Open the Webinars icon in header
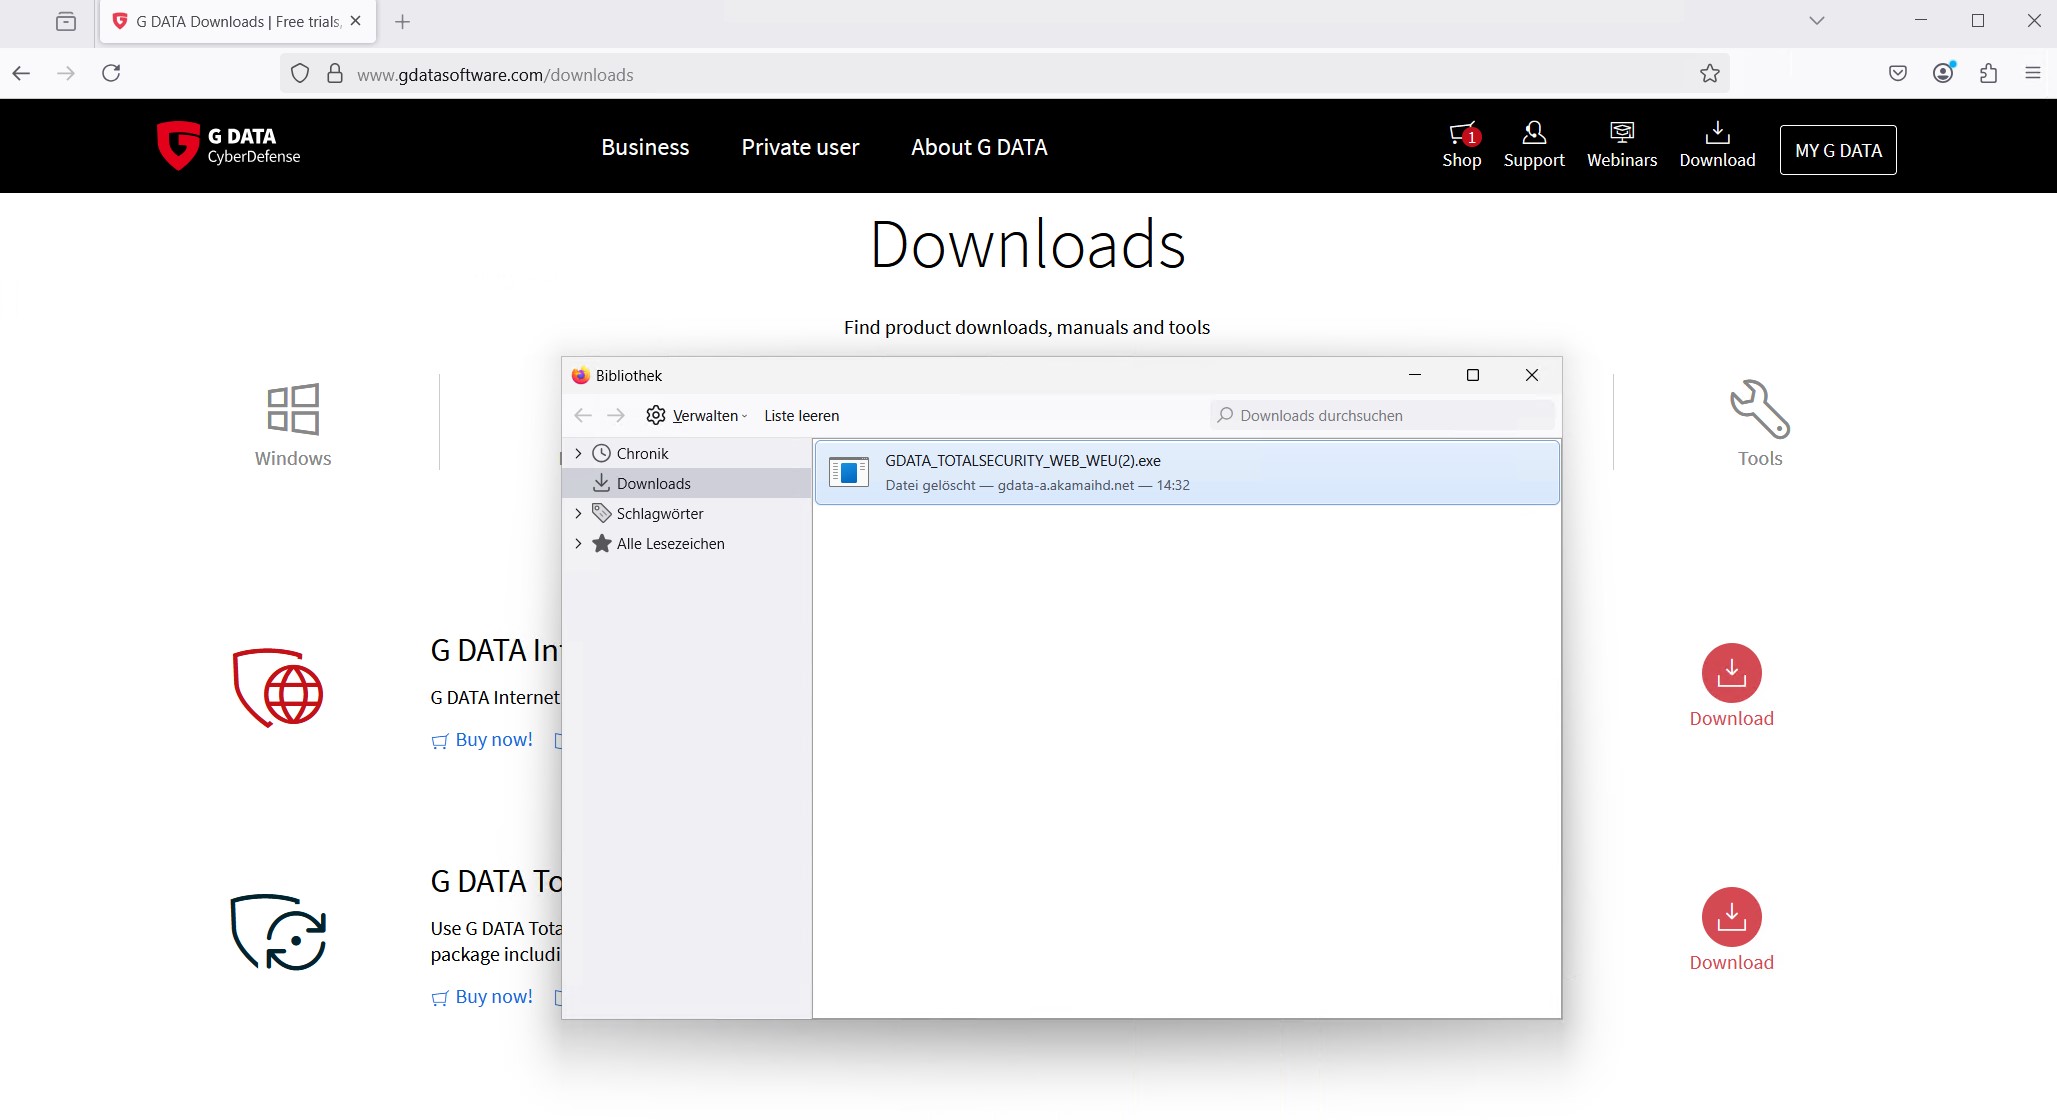2057x1120 pixels. point(1622,145)
